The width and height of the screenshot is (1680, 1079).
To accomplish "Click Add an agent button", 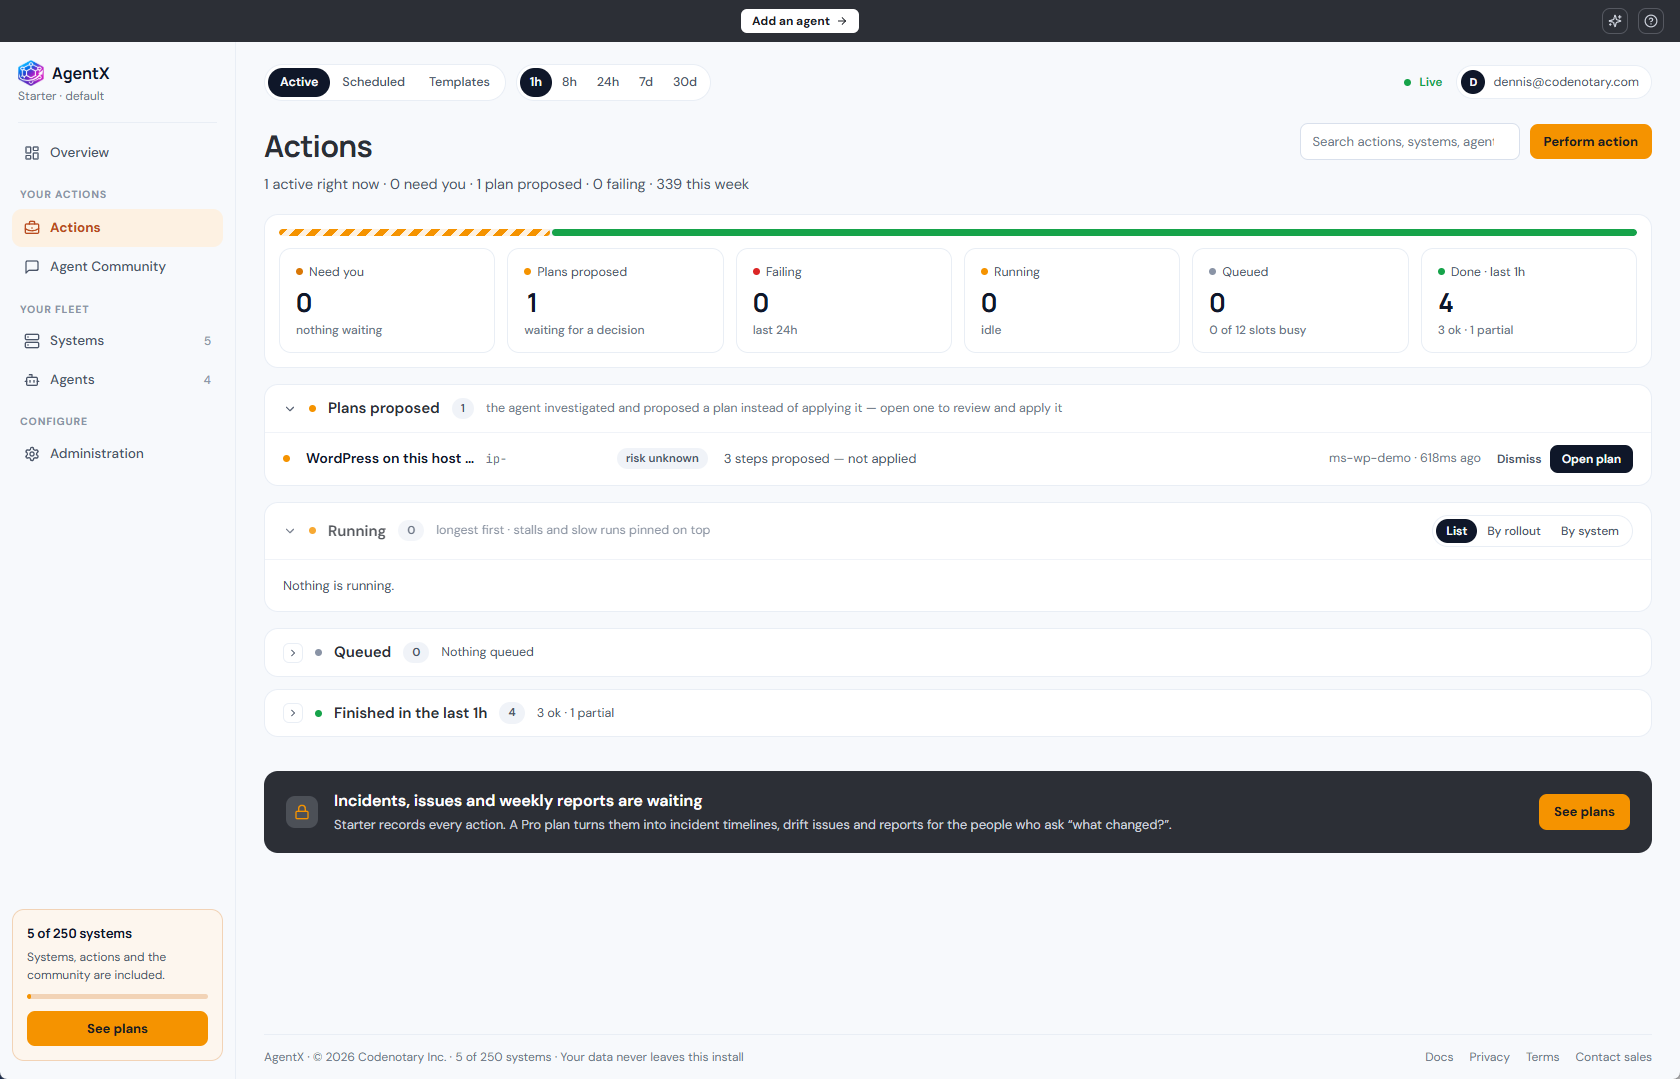I will coord(800,21).
